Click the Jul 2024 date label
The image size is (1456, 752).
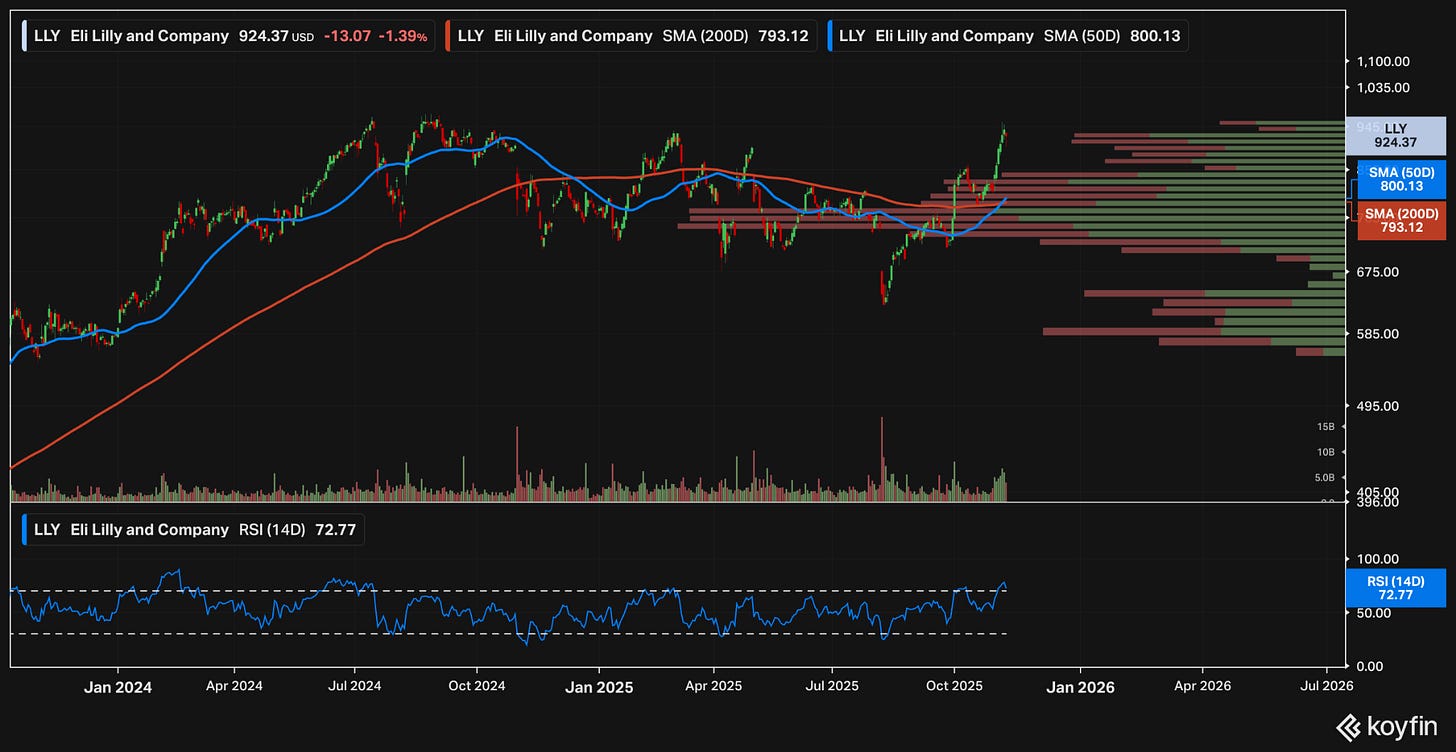click(354, 688)
